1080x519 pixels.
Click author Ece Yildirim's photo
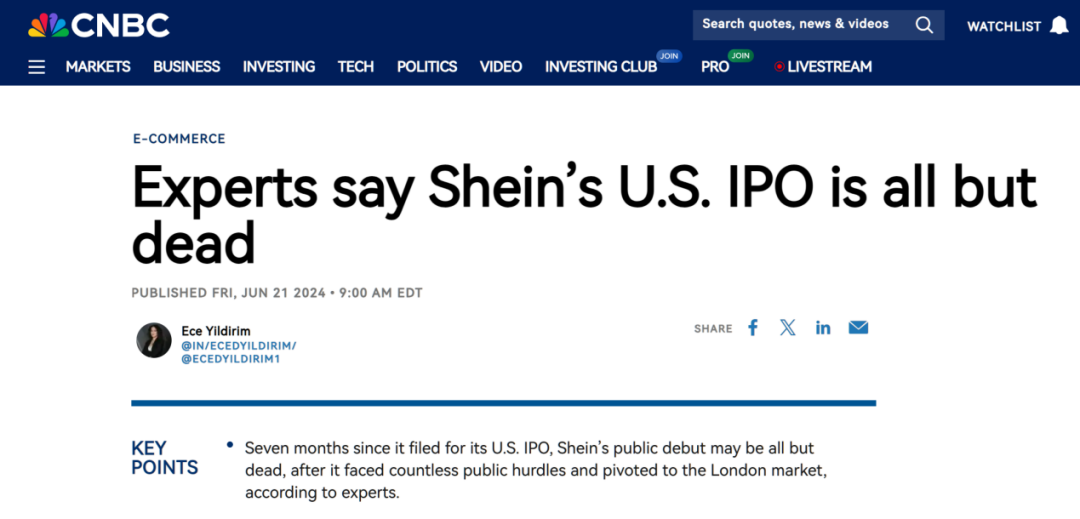[x=154, y=340]
